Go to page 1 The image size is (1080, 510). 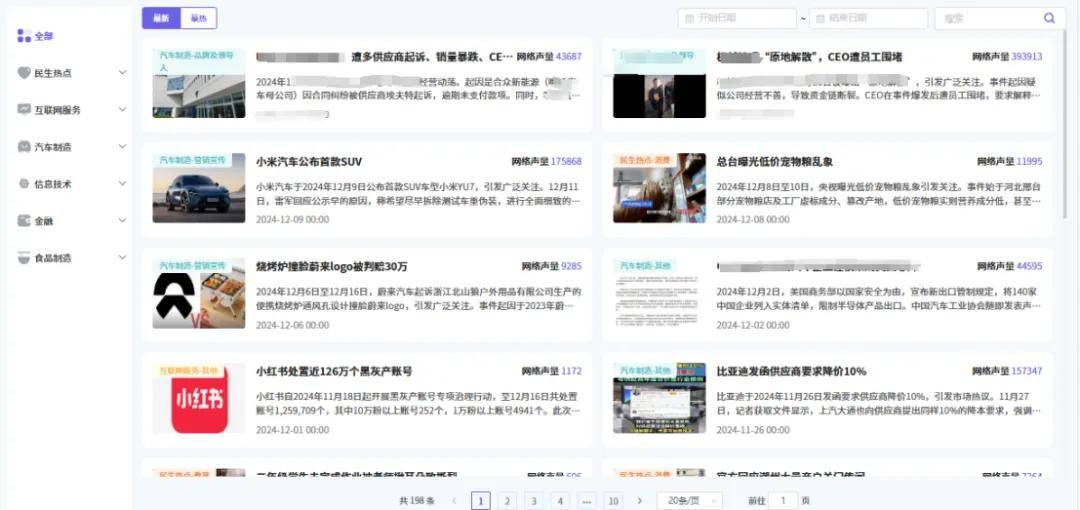[481, 501]
